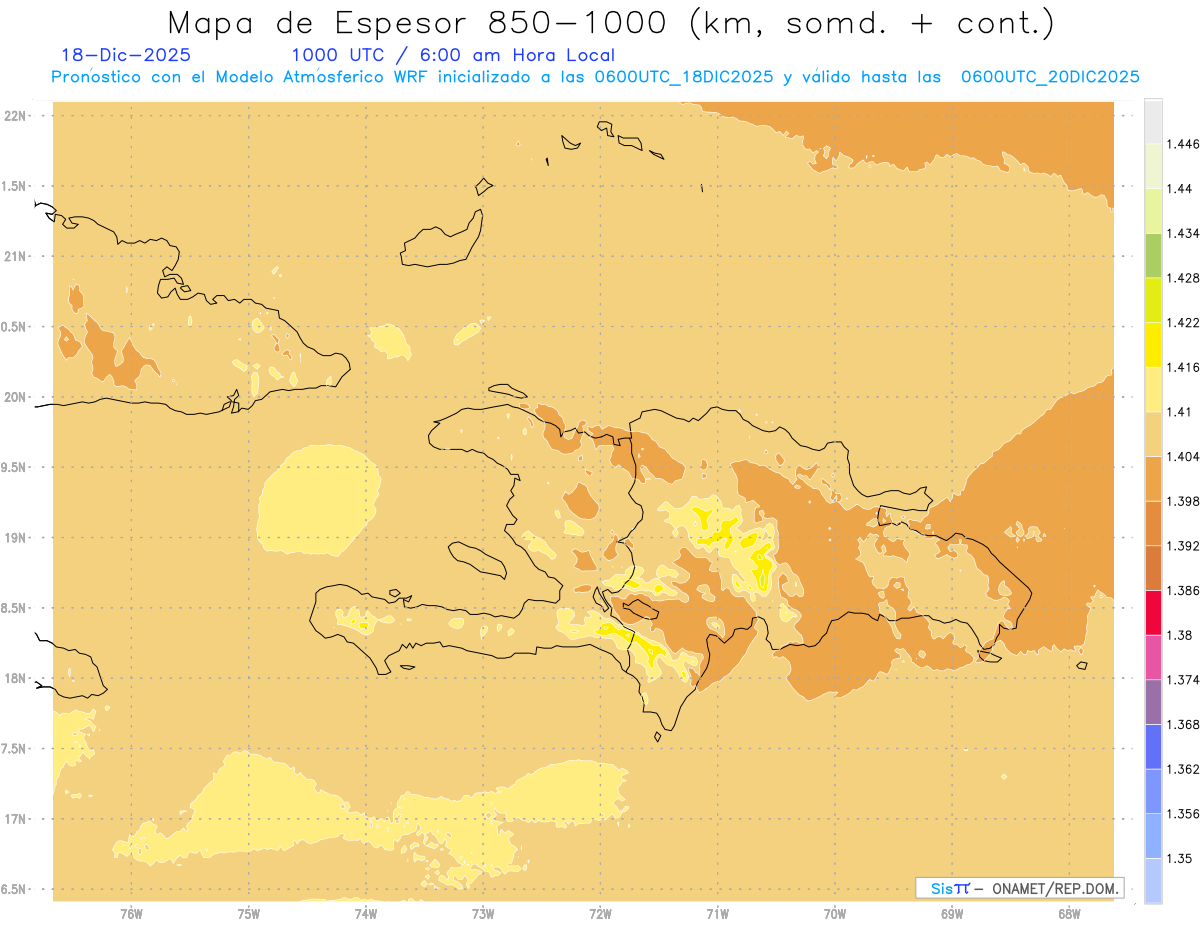Screen dimensions: 1200x927
Task: Click the '21N' latitude label
Action: coord(16,257)
